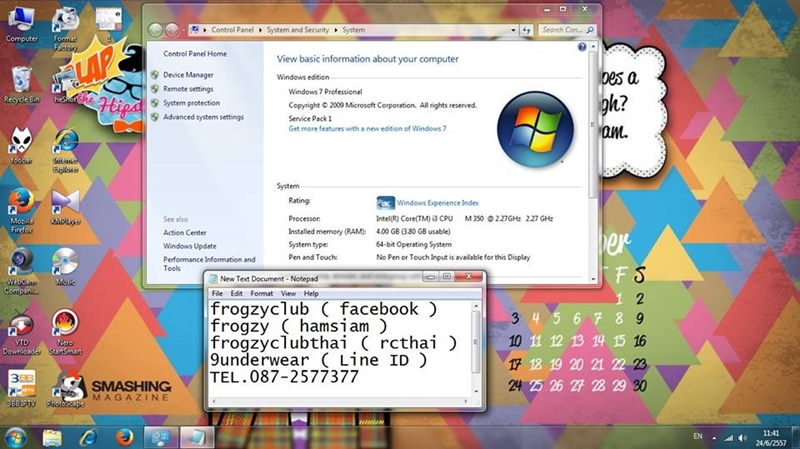Click the '64-bit Operating System' value
800x449 pixels.
(x=414, y=244)
